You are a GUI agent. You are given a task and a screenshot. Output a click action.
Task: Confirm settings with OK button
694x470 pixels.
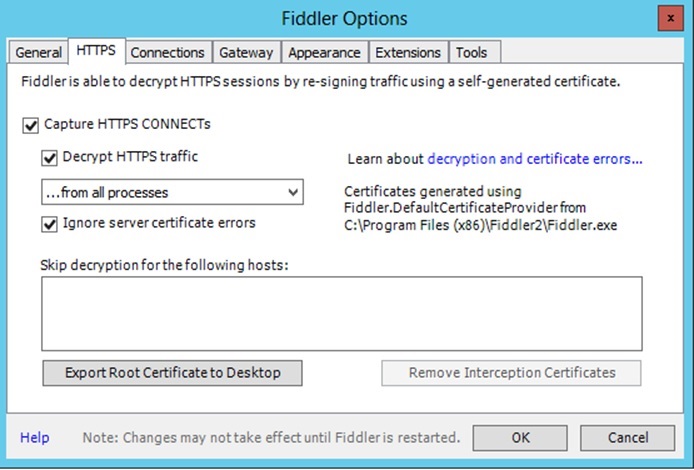point(520,438)
